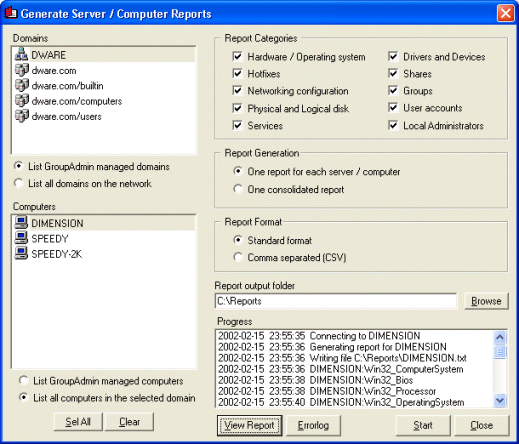Click the dware.com server icon
The height and width of the screenshot is (444, 519).
pyautogui.click(x=22, y=70)
